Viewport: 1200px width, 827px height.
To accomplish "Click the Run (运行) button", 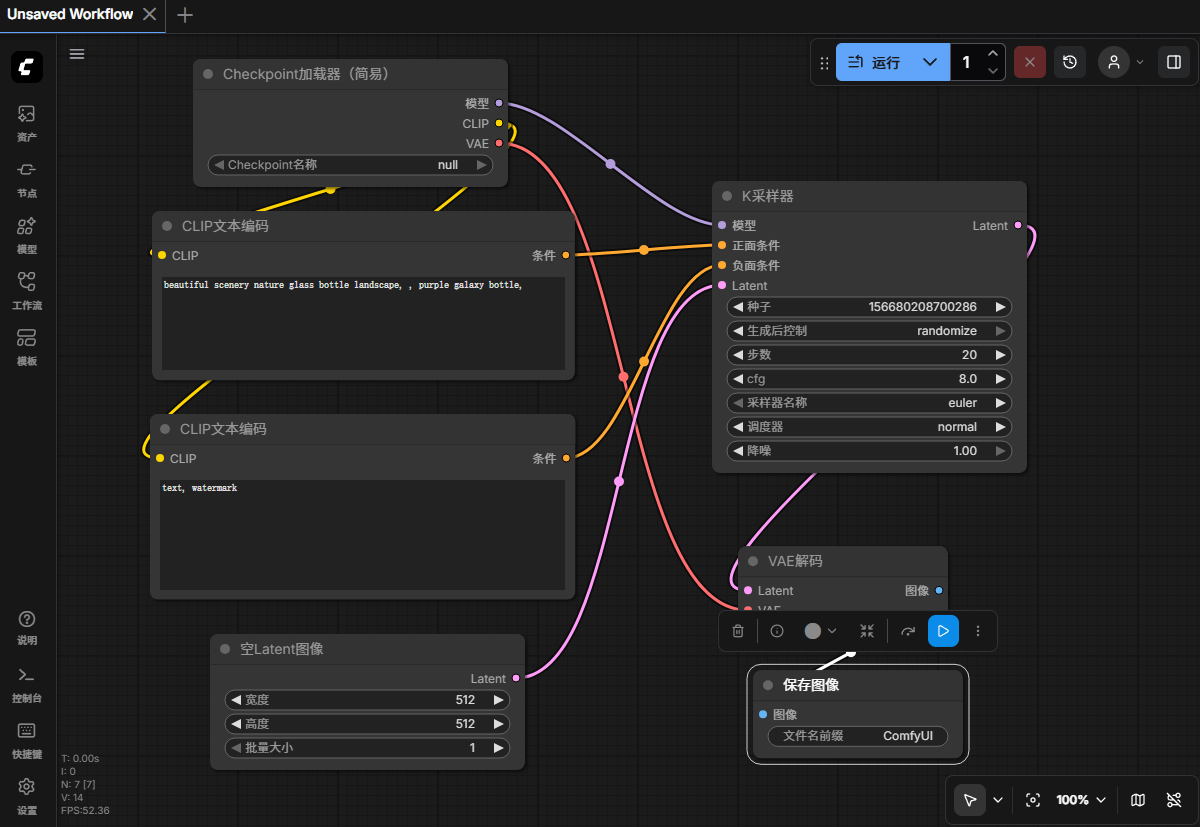I will pyautogui.click(x=875, y=62).
